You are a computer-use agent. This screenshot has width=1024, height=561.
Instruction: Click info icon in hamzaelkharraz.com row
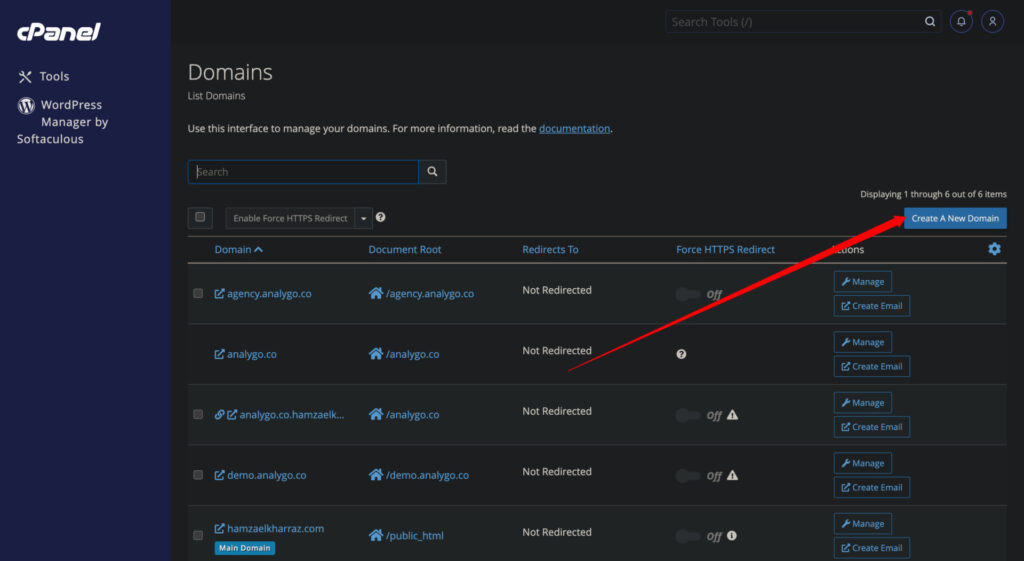click(732, 536)
